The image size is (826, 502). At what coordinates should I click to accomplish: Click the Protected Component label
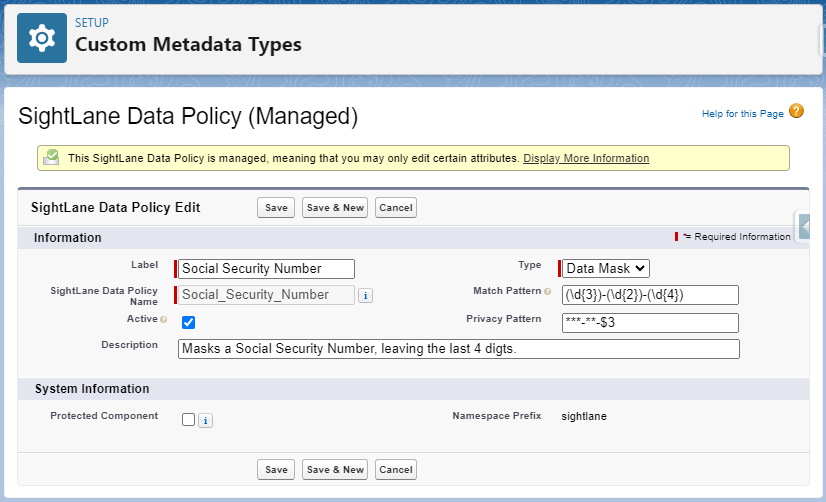[x=104, y=416]
